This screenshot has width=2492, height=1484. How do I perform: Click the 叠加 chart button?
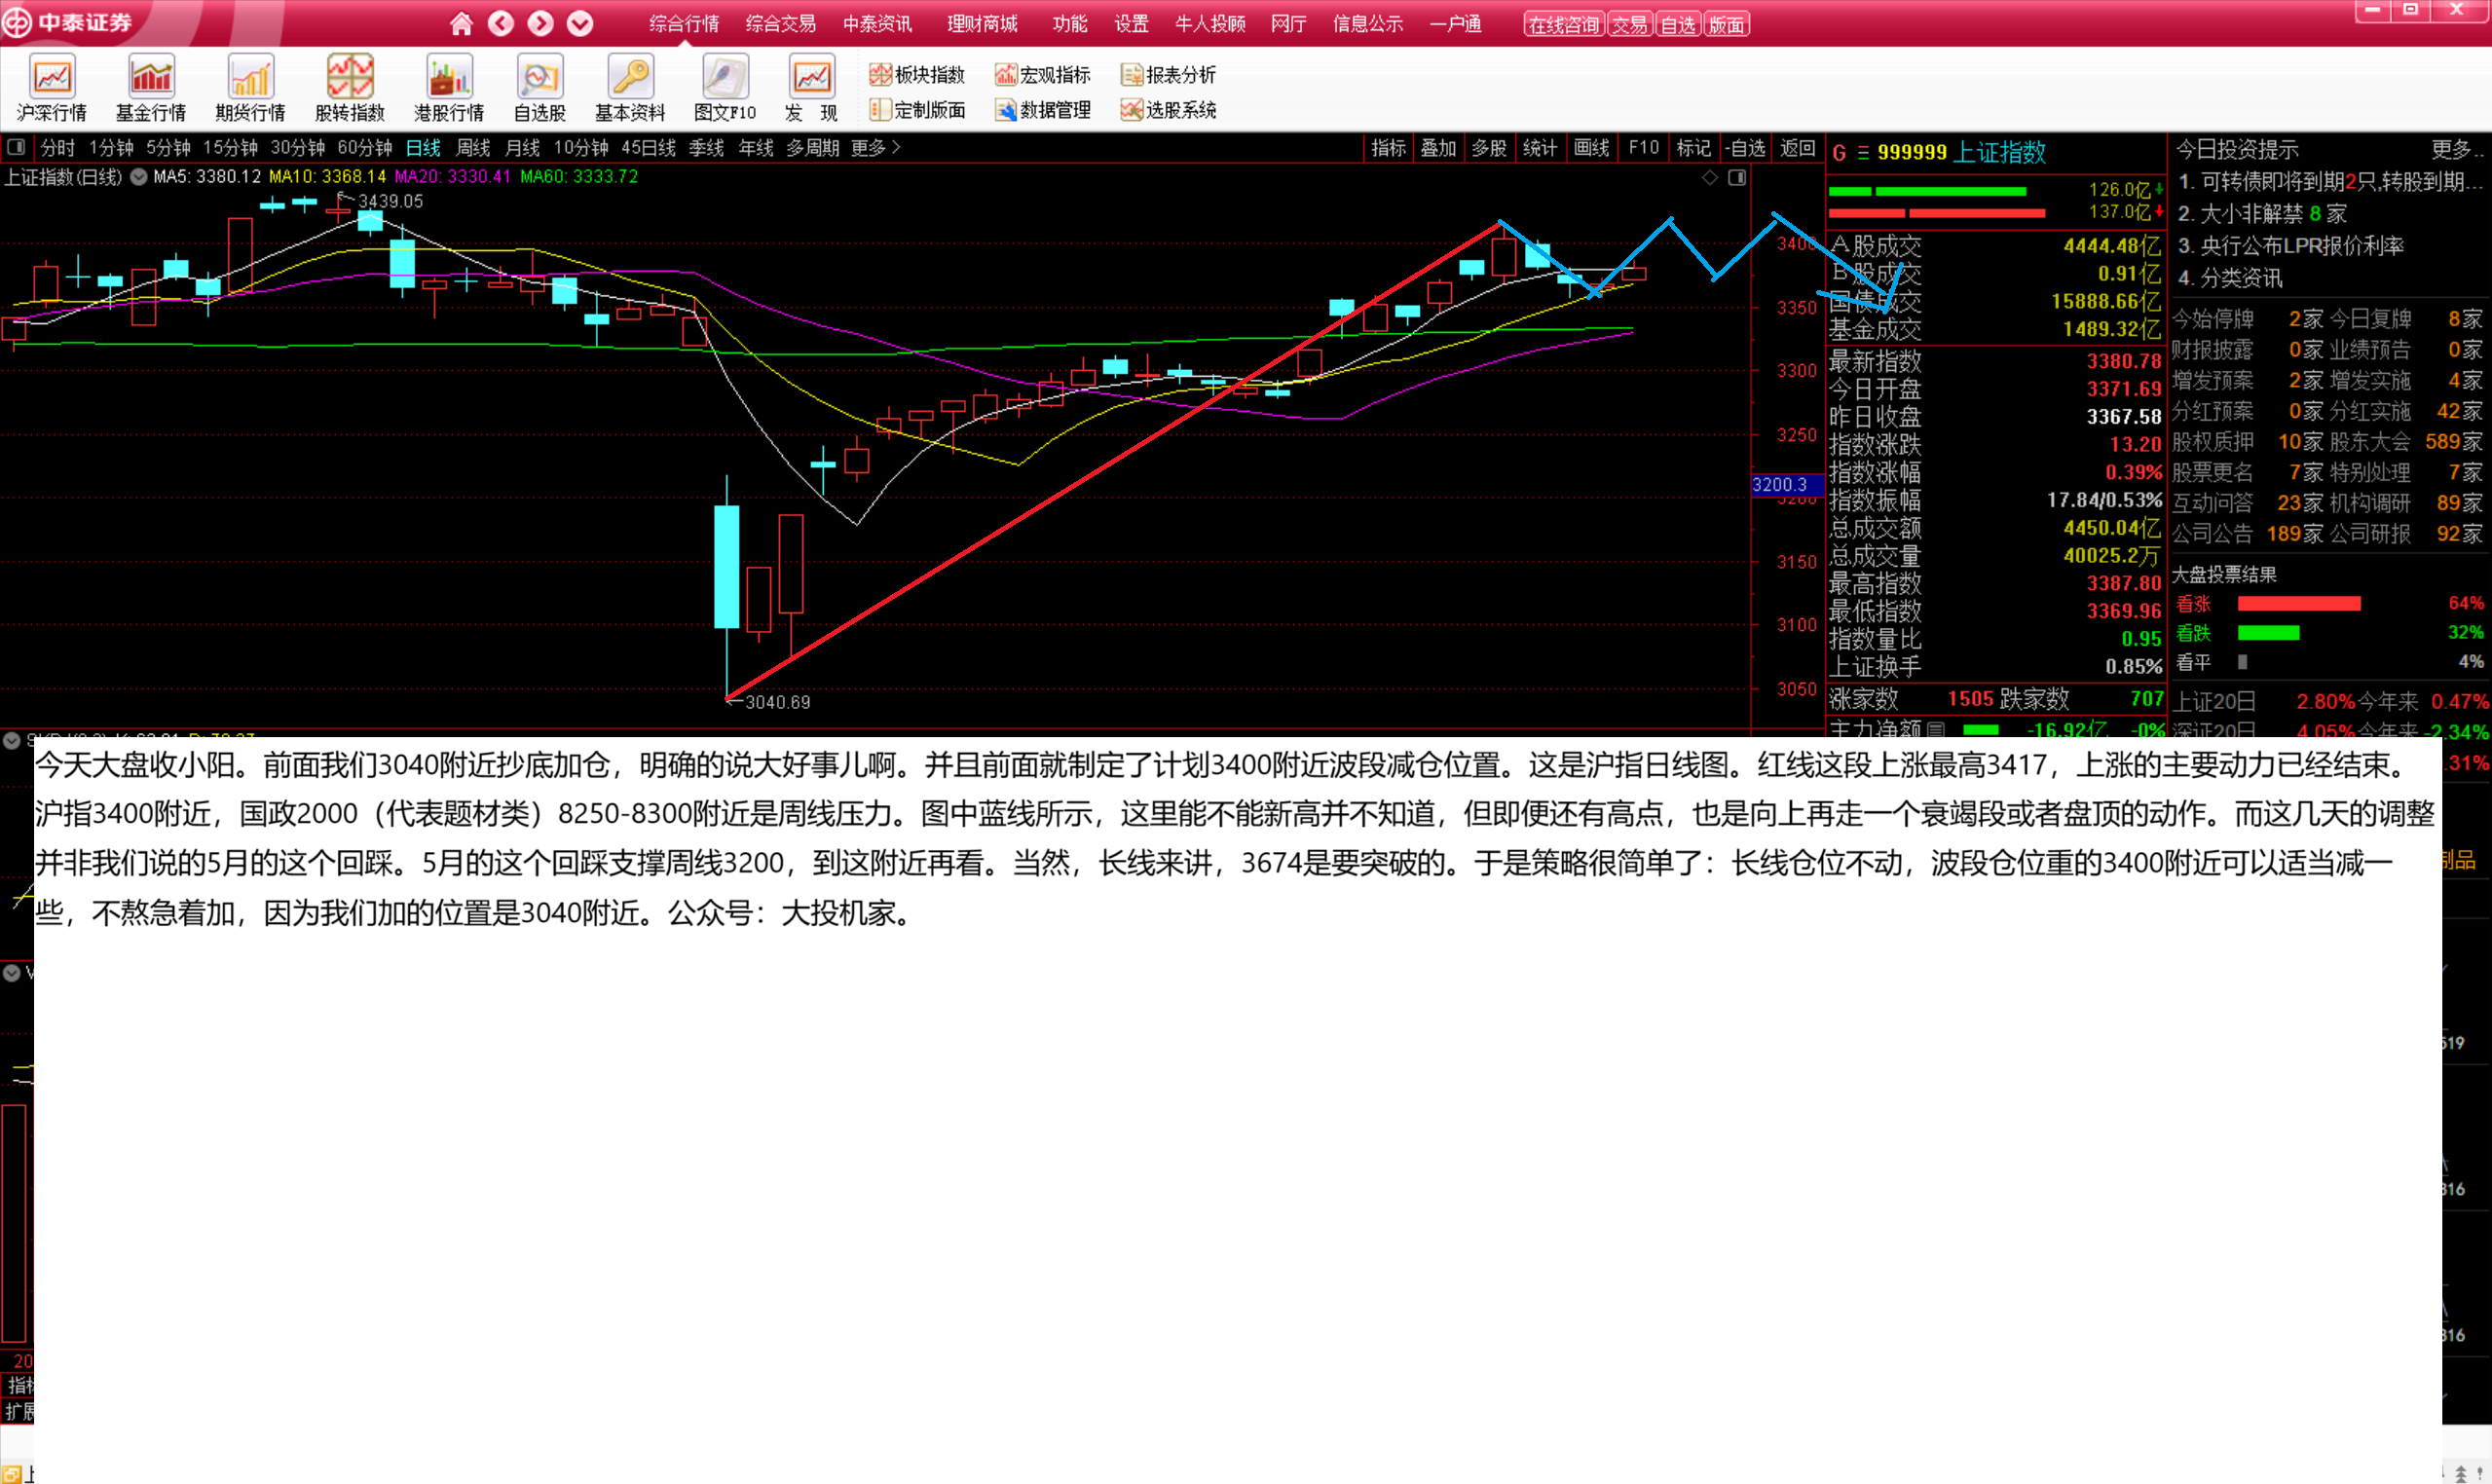tap(1438, 147)
